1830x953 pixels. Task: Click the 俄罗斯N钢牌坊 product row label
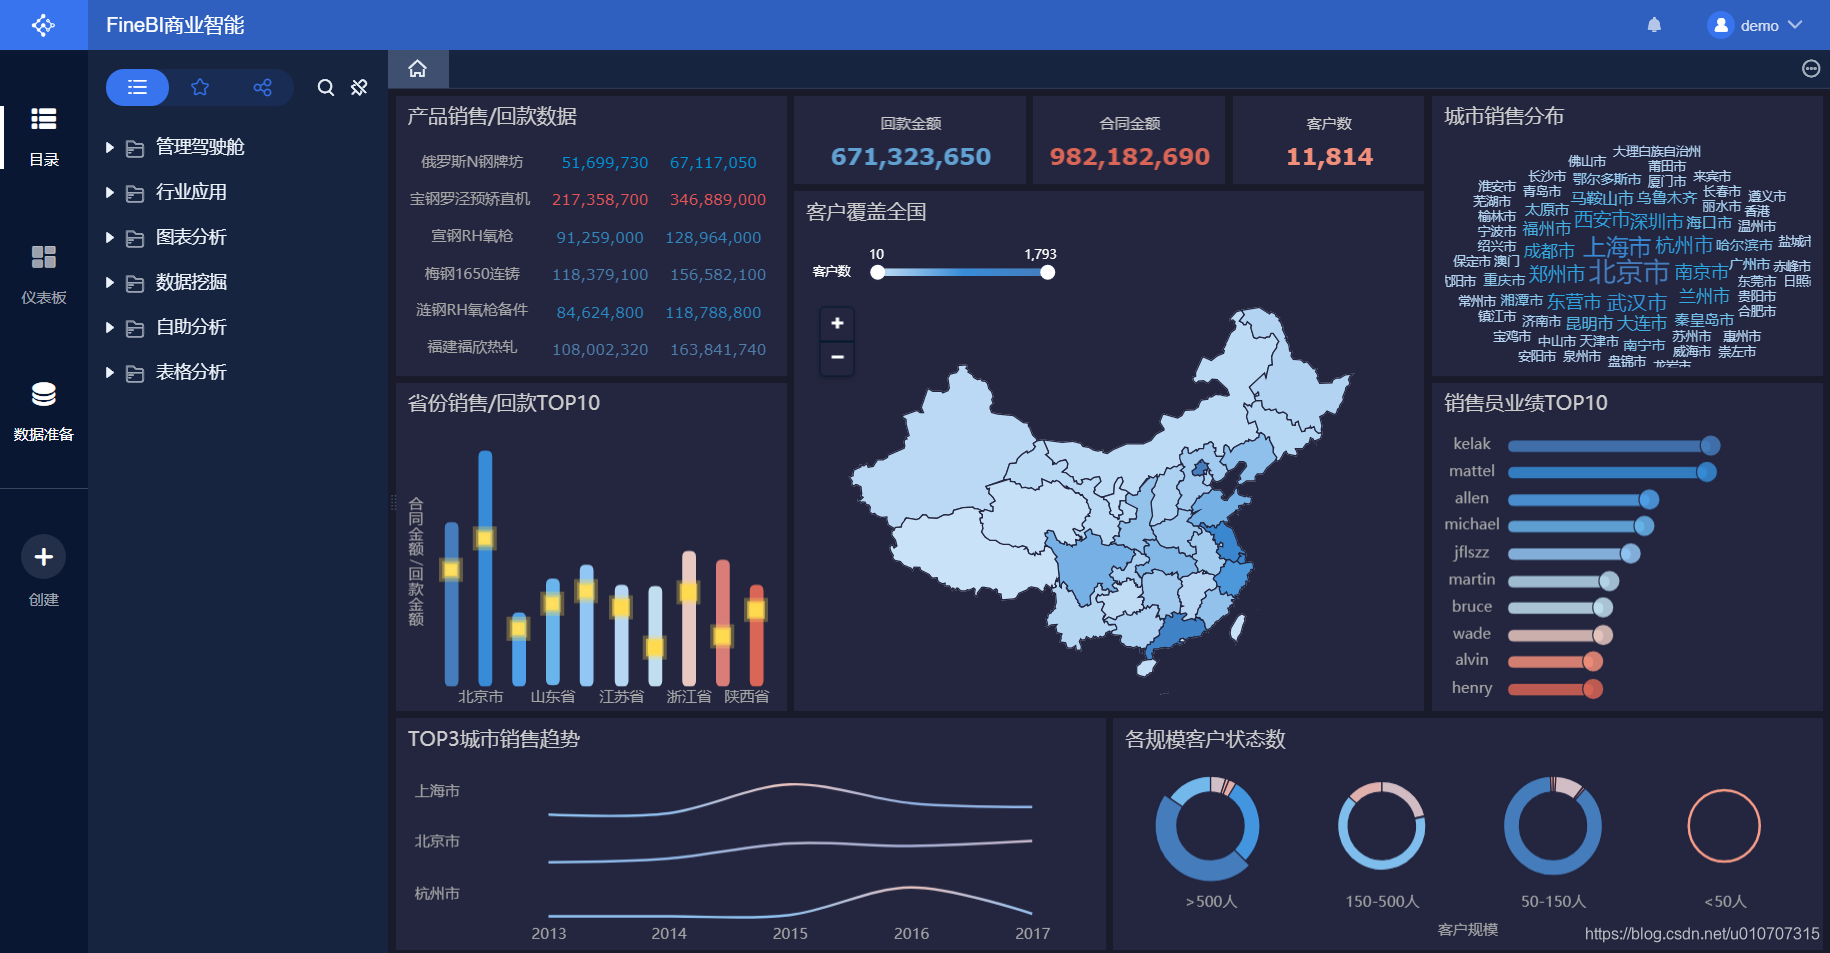point(472,162)
